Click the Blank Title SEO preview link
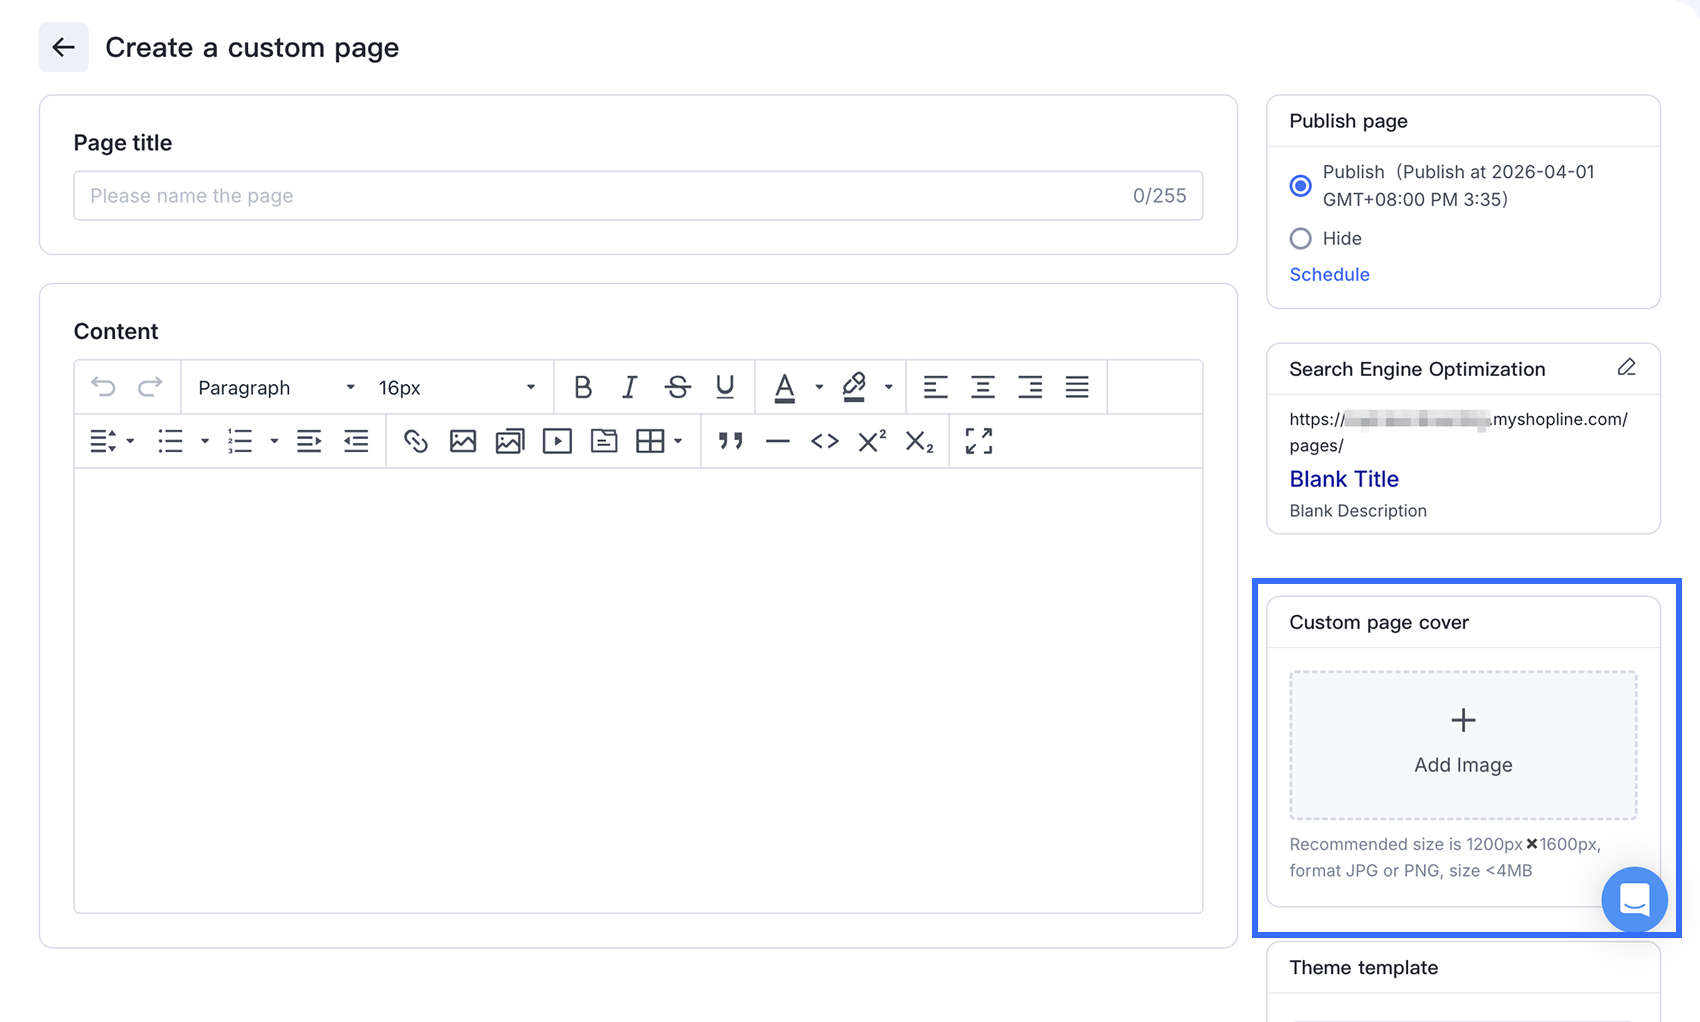1700x1022 pixels. (1343, 479)
